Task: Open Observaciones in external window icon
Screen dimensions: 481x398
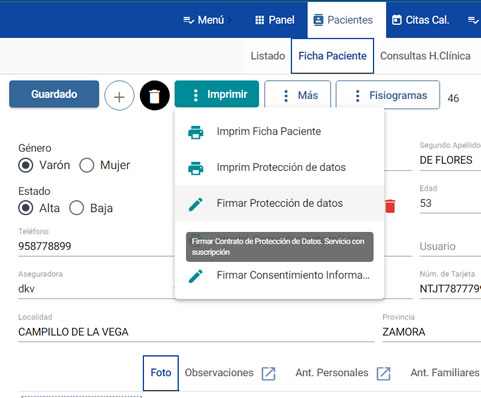Action: [x=268, y=373]
